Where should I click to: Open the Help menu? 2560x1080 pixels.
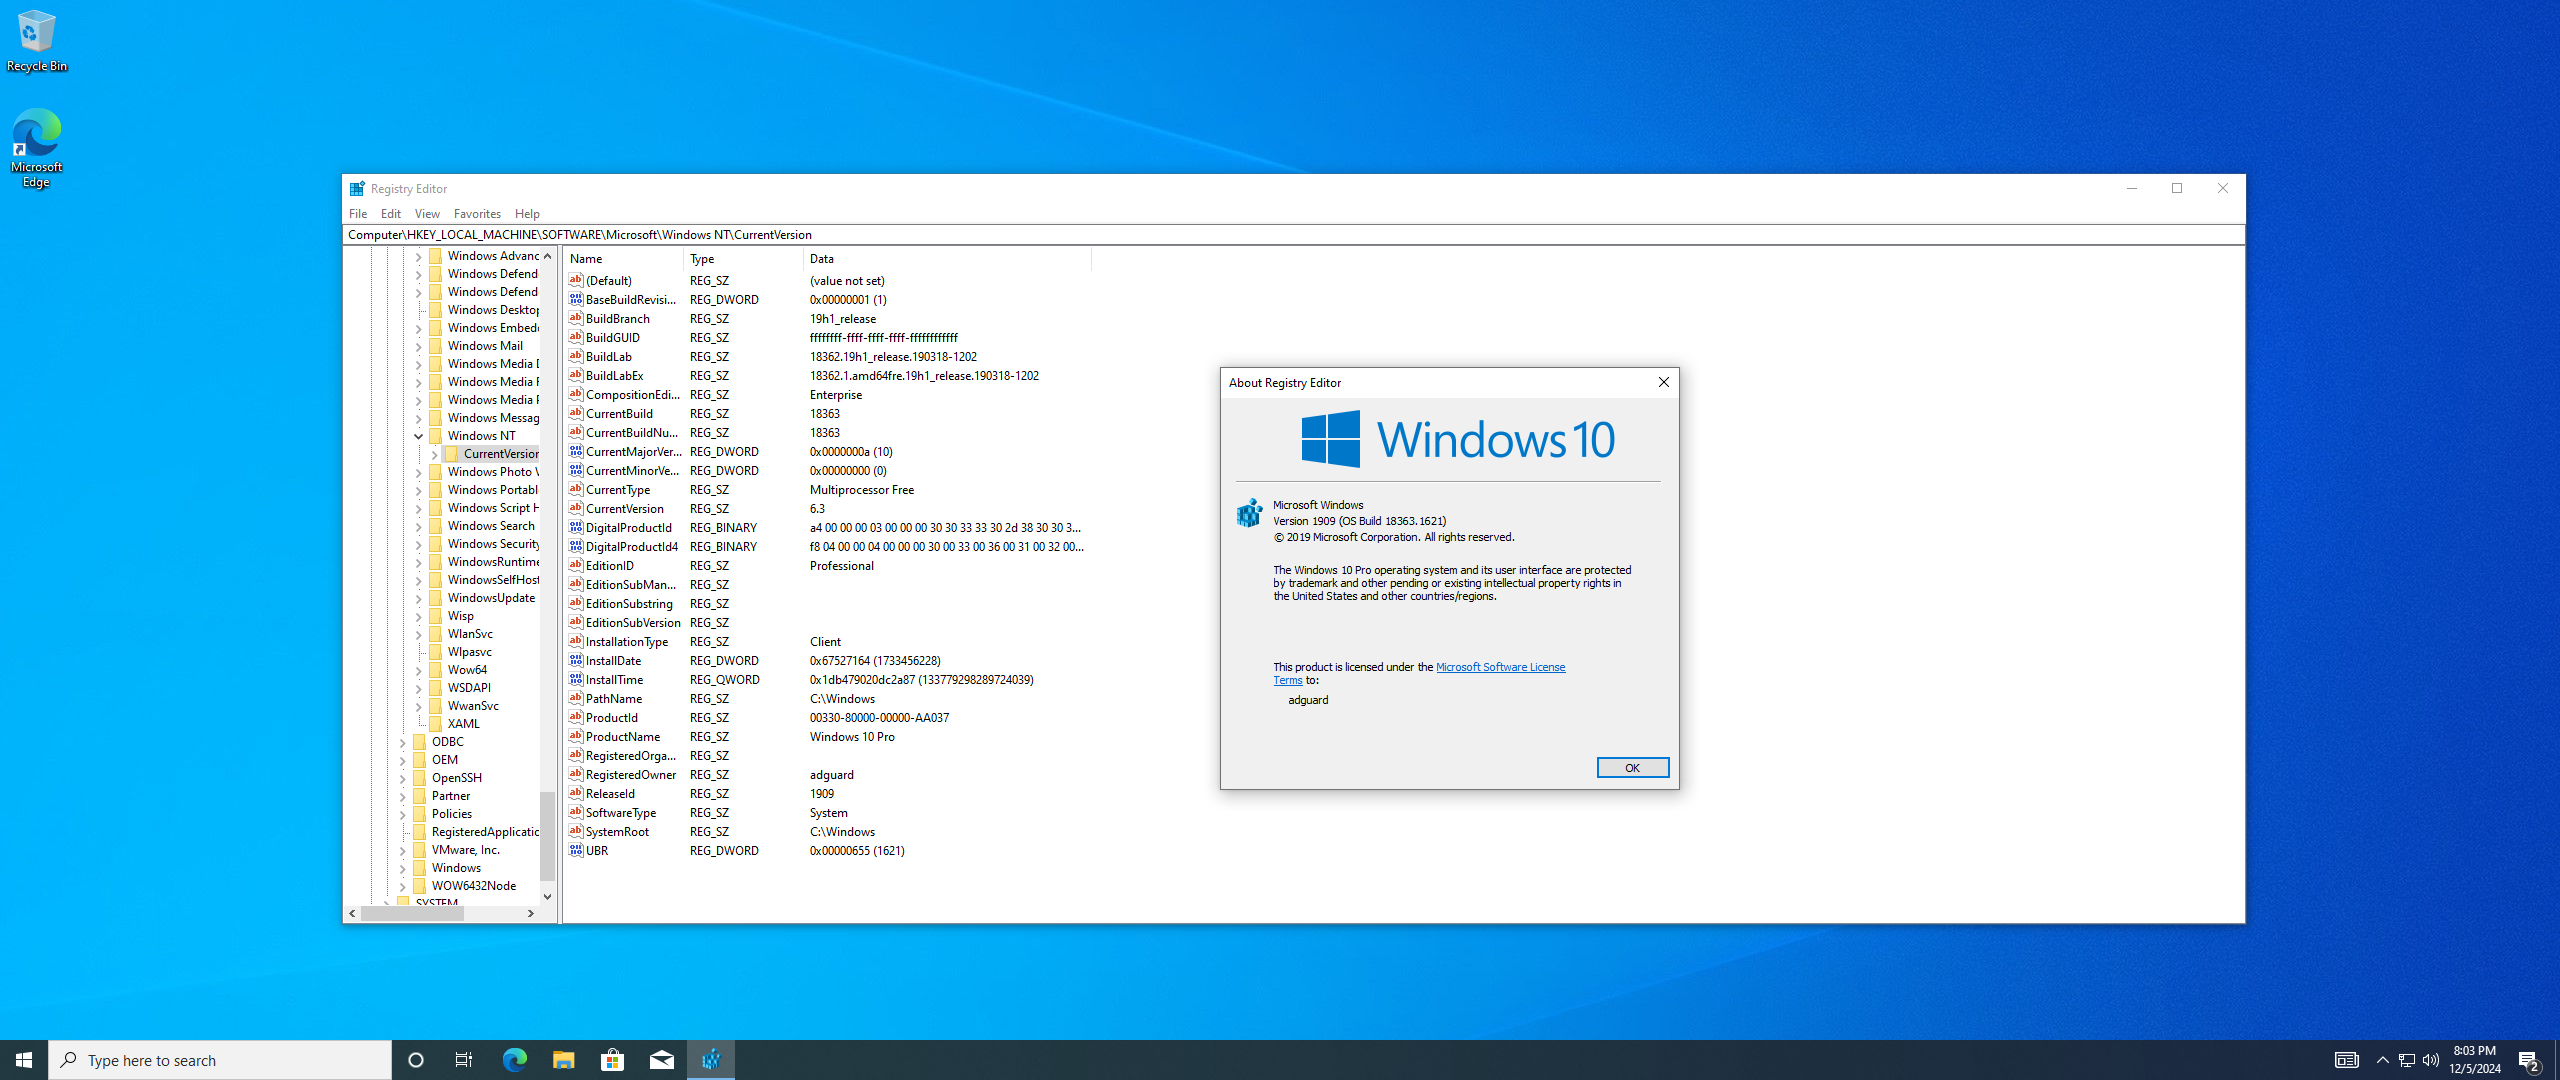(527, 214)
